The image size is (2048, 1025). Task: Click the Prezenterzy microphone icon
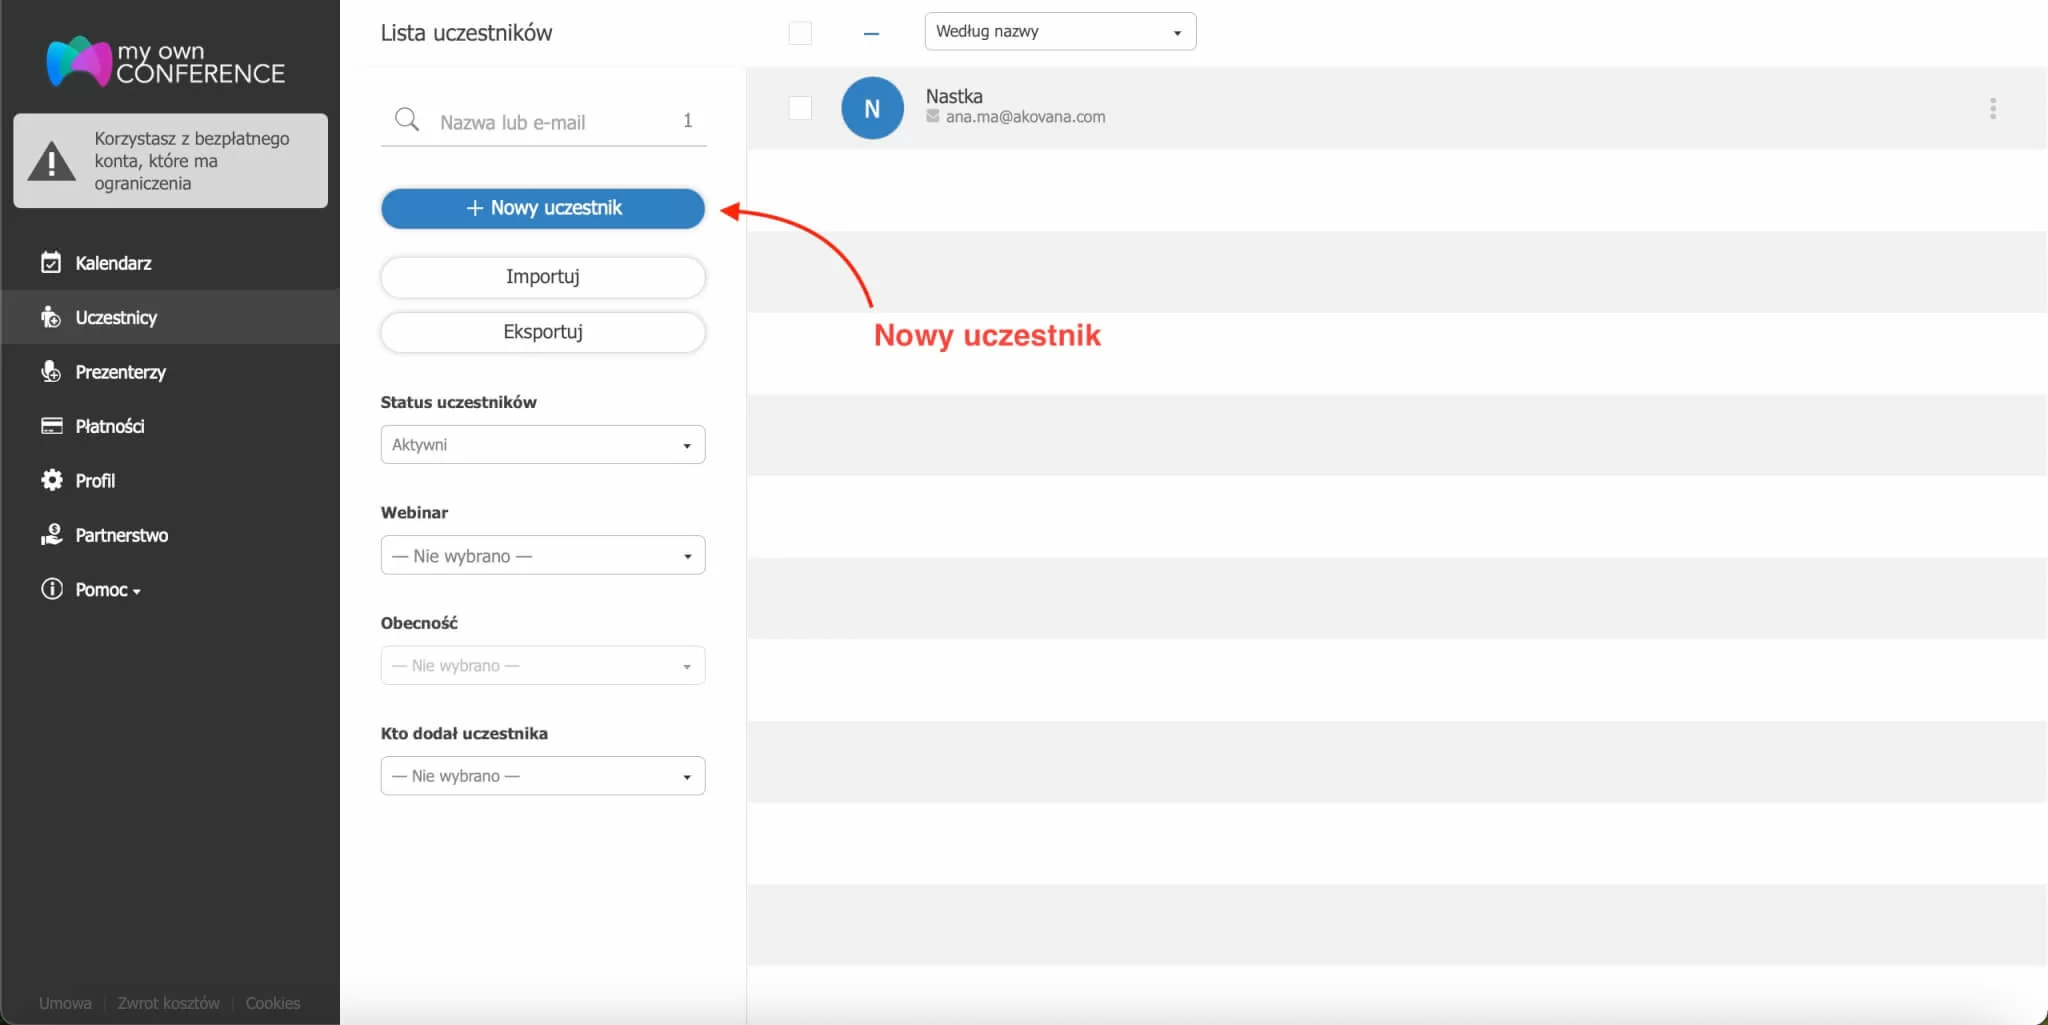click(x=51, y=372)
